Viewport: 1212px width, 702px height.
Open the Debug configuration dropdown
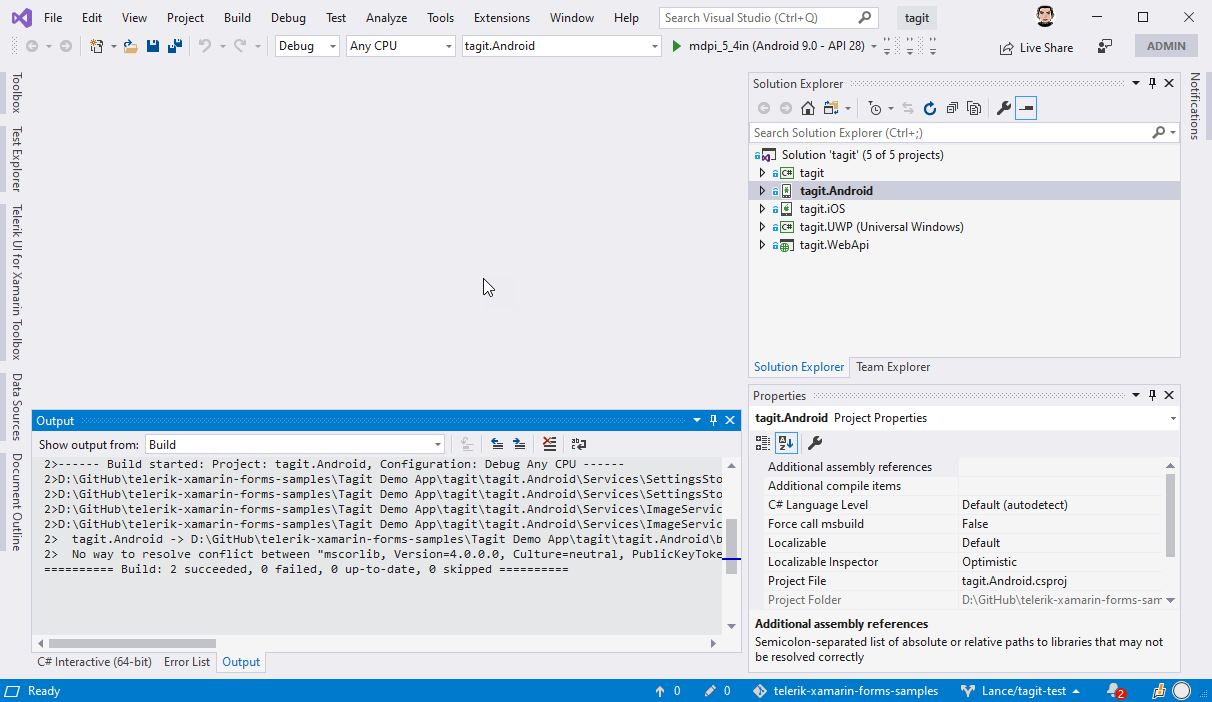pyautogui.click(x=307, y=46)
